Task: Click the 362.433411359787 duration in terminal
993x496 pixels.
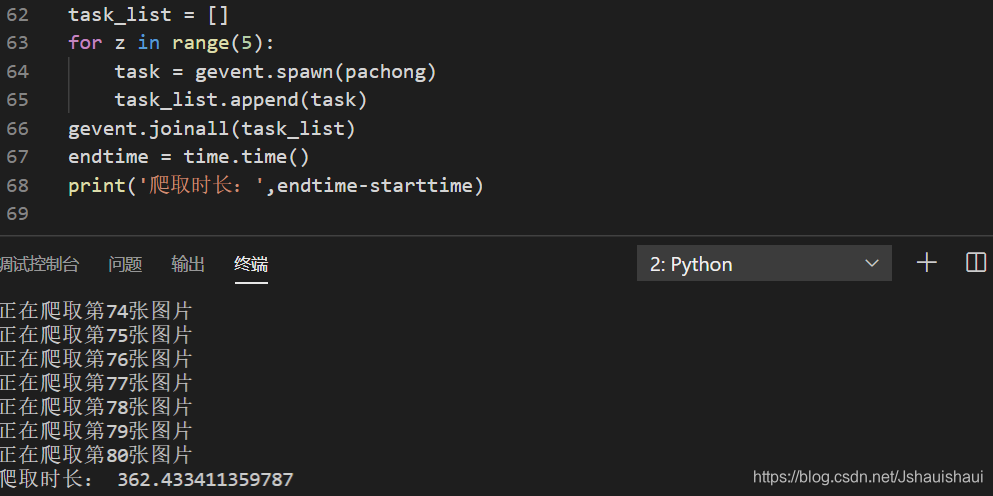Action: pos(205,480)
